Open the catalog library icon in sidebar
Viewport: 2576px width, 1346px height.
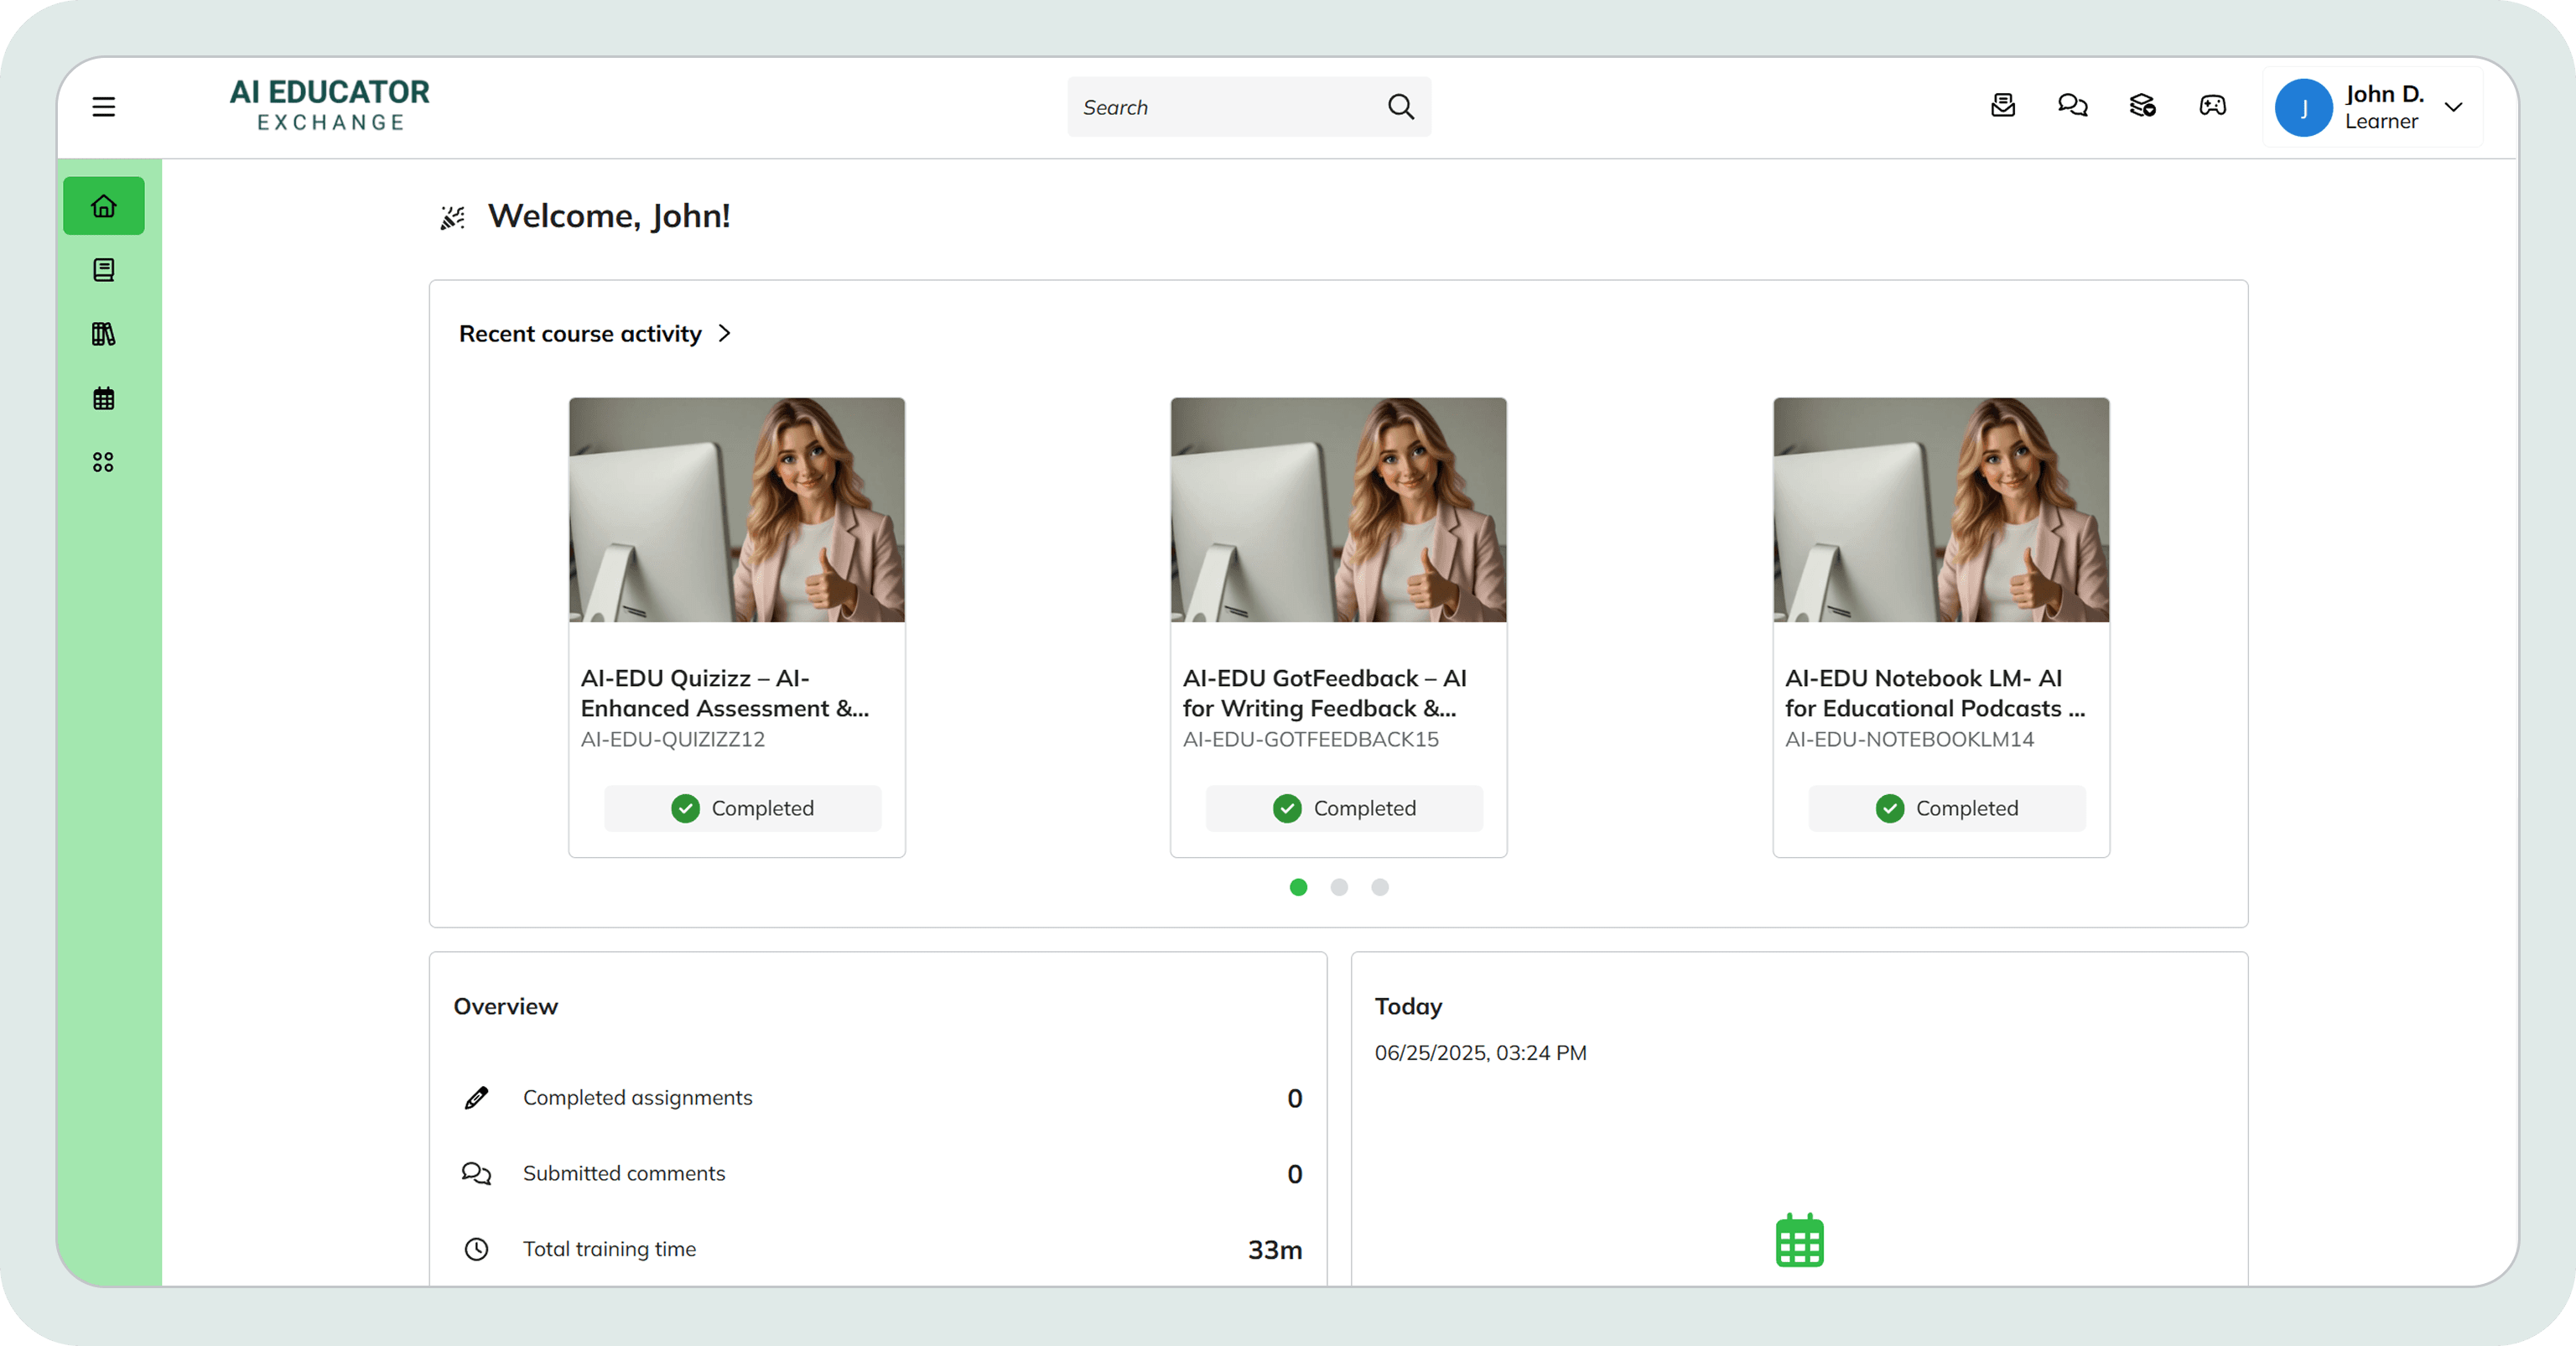[x=104, y=334]
